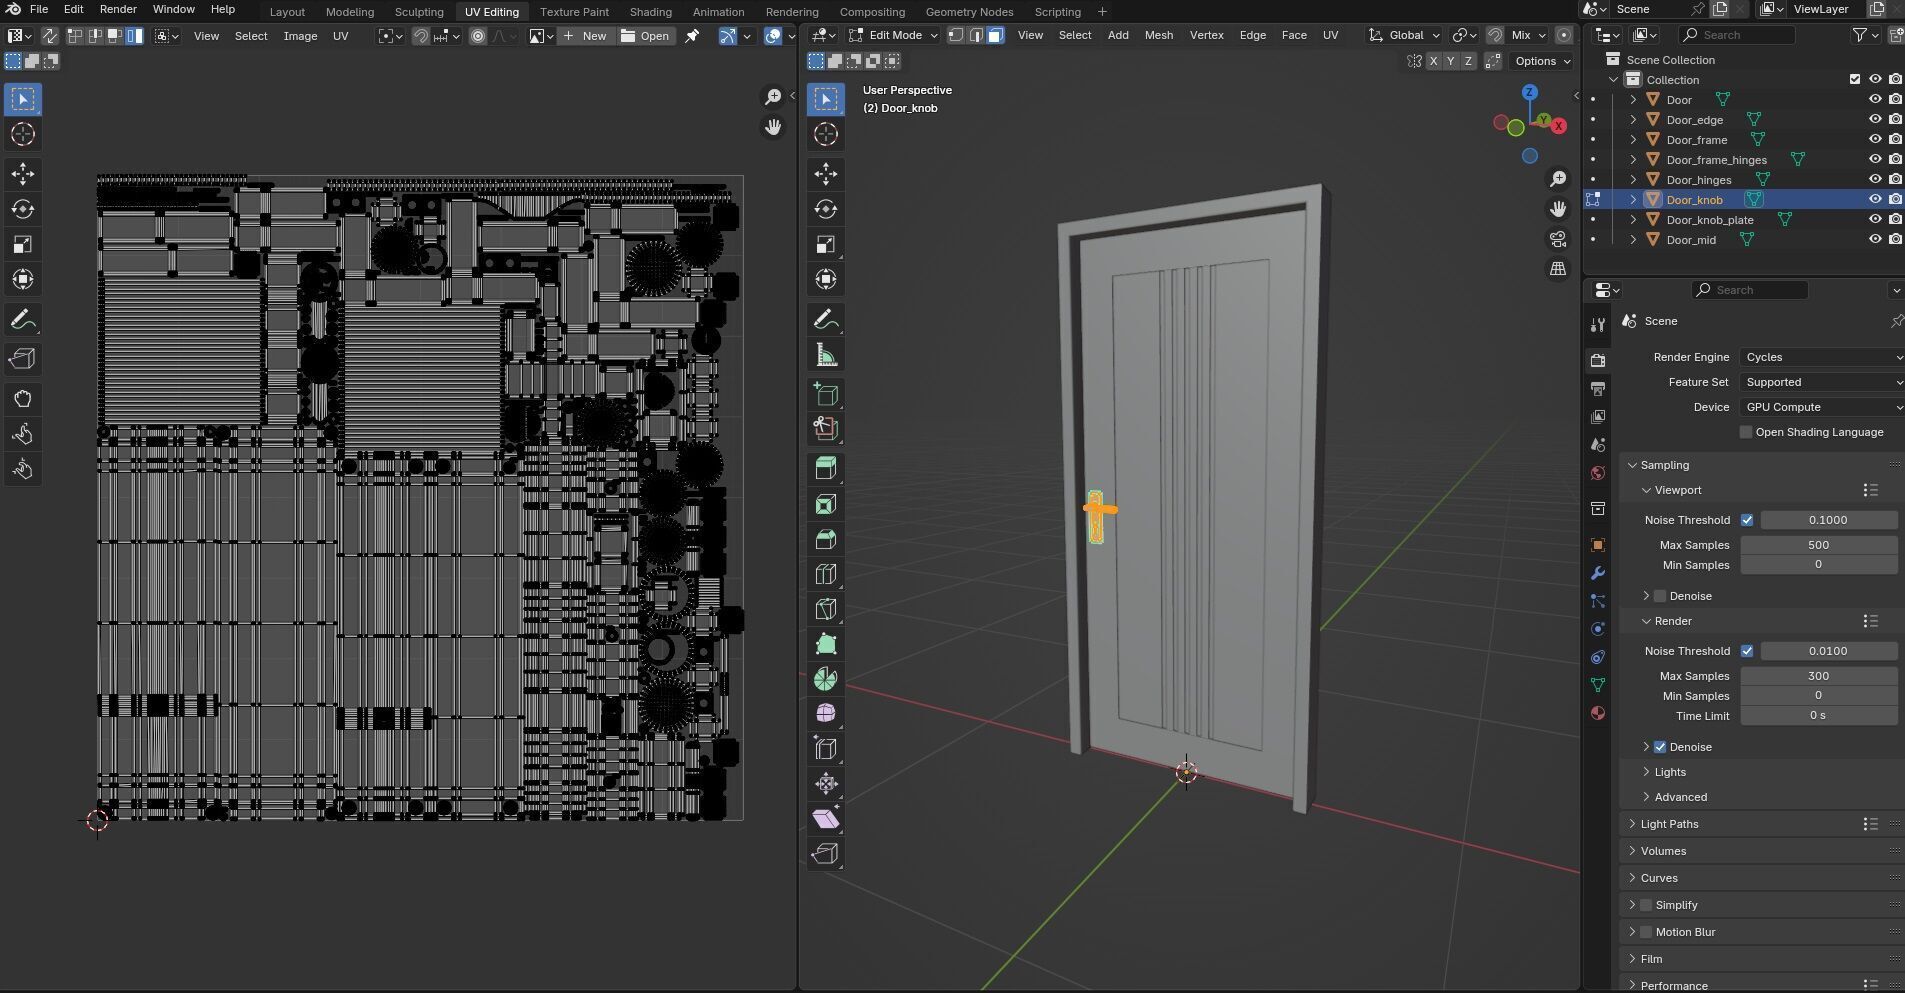The width and height of the screenshot is (1905, 993).
Task: Switch to the Shading workspace tab
Action: 650,12
